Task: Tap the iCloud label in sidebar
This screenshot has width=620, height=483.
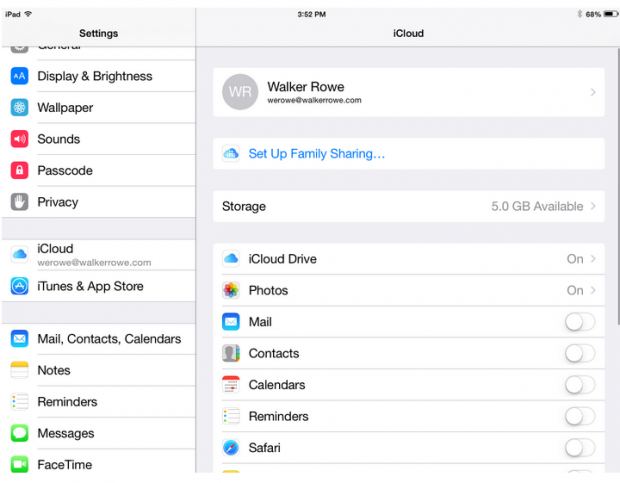Action: click(x=55, y=249)
